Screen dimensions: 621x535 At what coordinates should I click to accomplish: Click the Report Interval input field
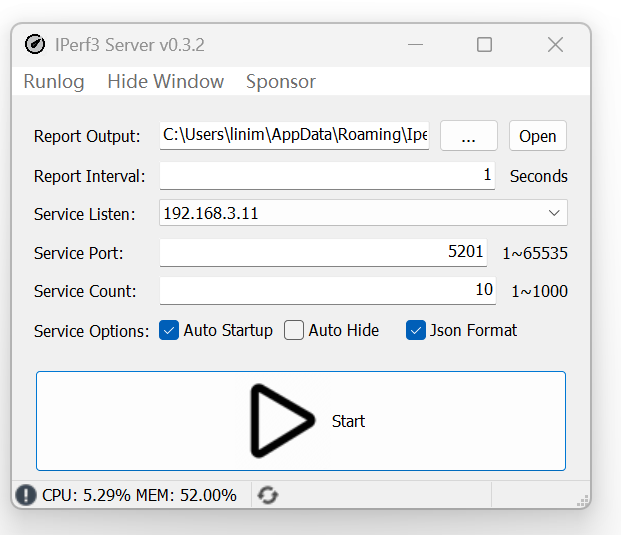[327, 176]
